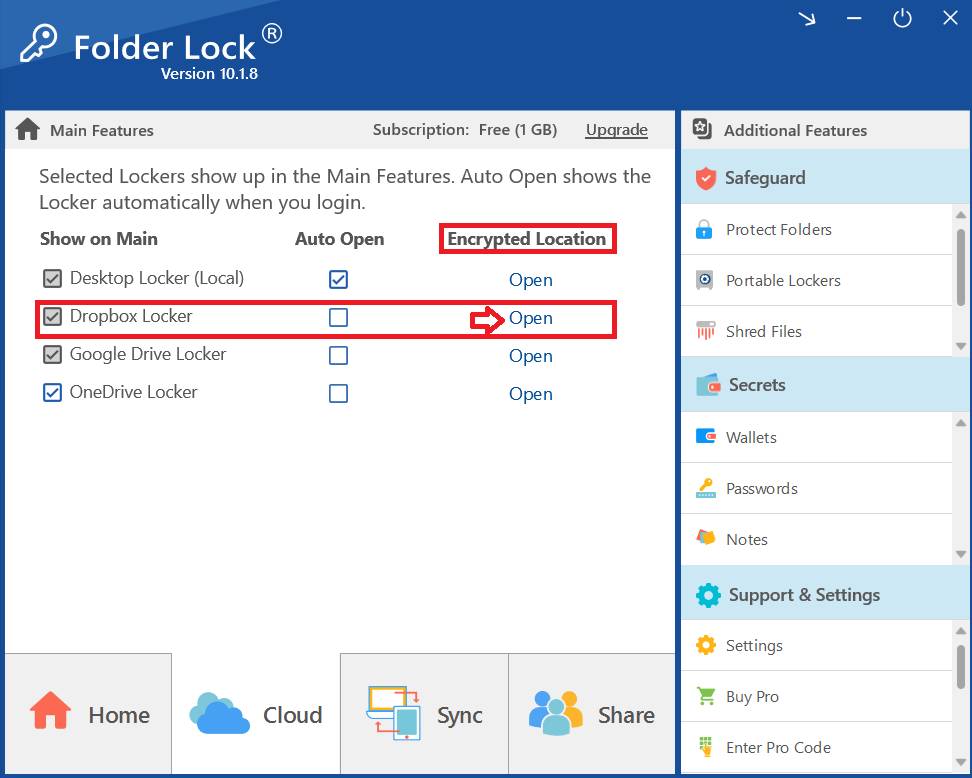Viewport: 972px width, 778px height.
Task: Open the Dropbox Locker encrypted location
Action: click(x=530, y=318)
